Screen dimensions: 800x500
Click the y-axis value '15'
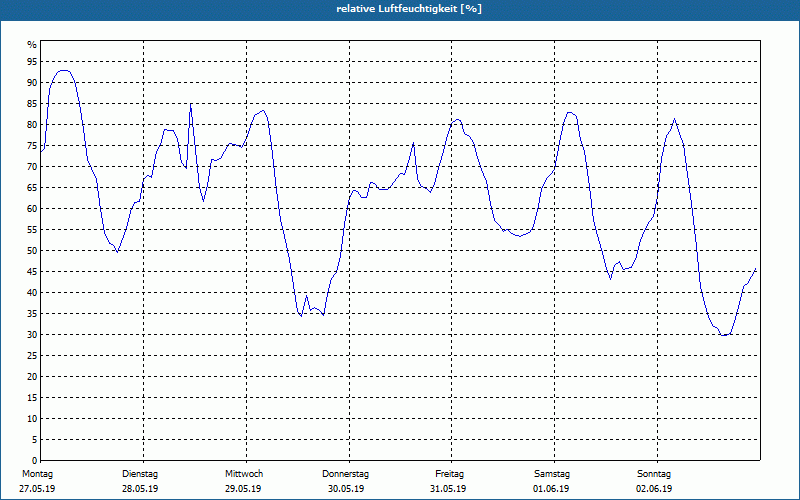(32, 397)
